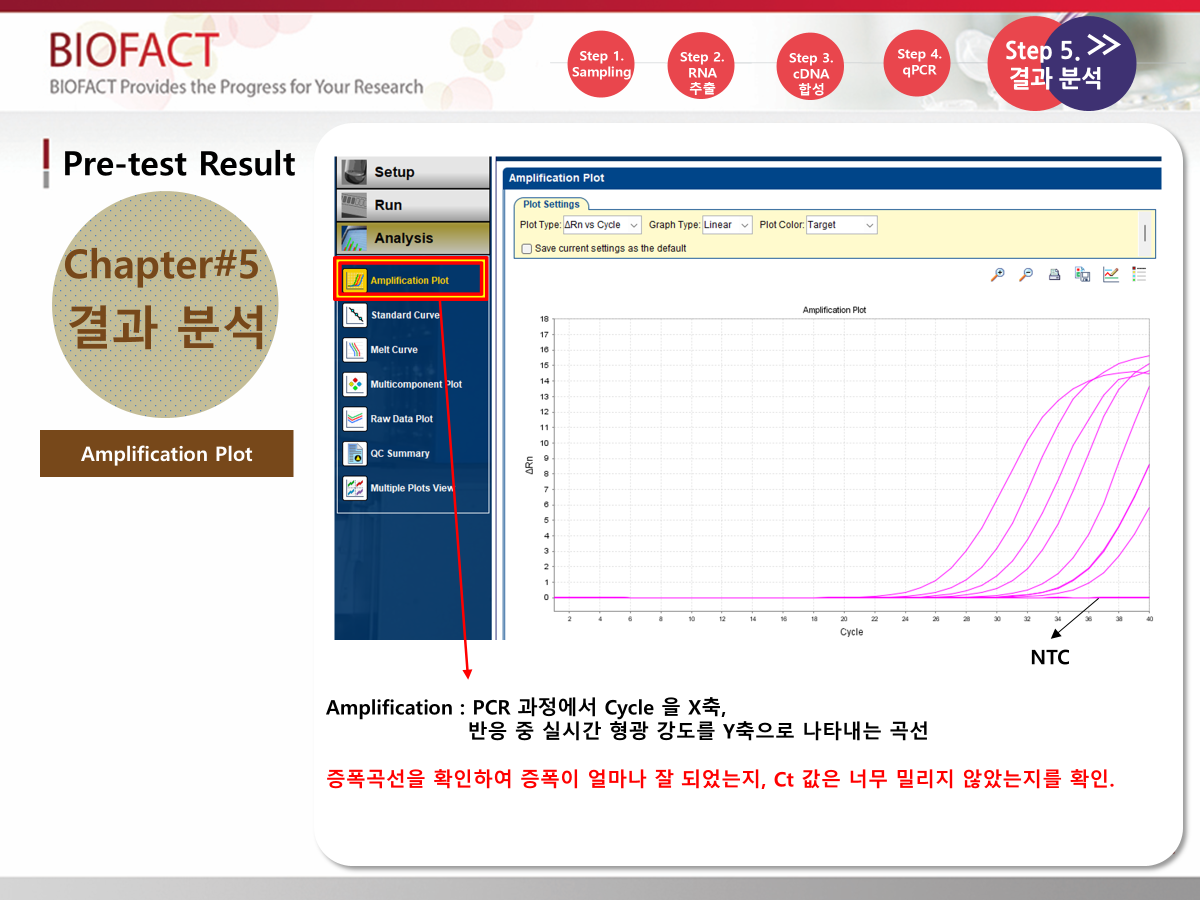
Task: Open the Melt Curve view
Action: [393, 350]
